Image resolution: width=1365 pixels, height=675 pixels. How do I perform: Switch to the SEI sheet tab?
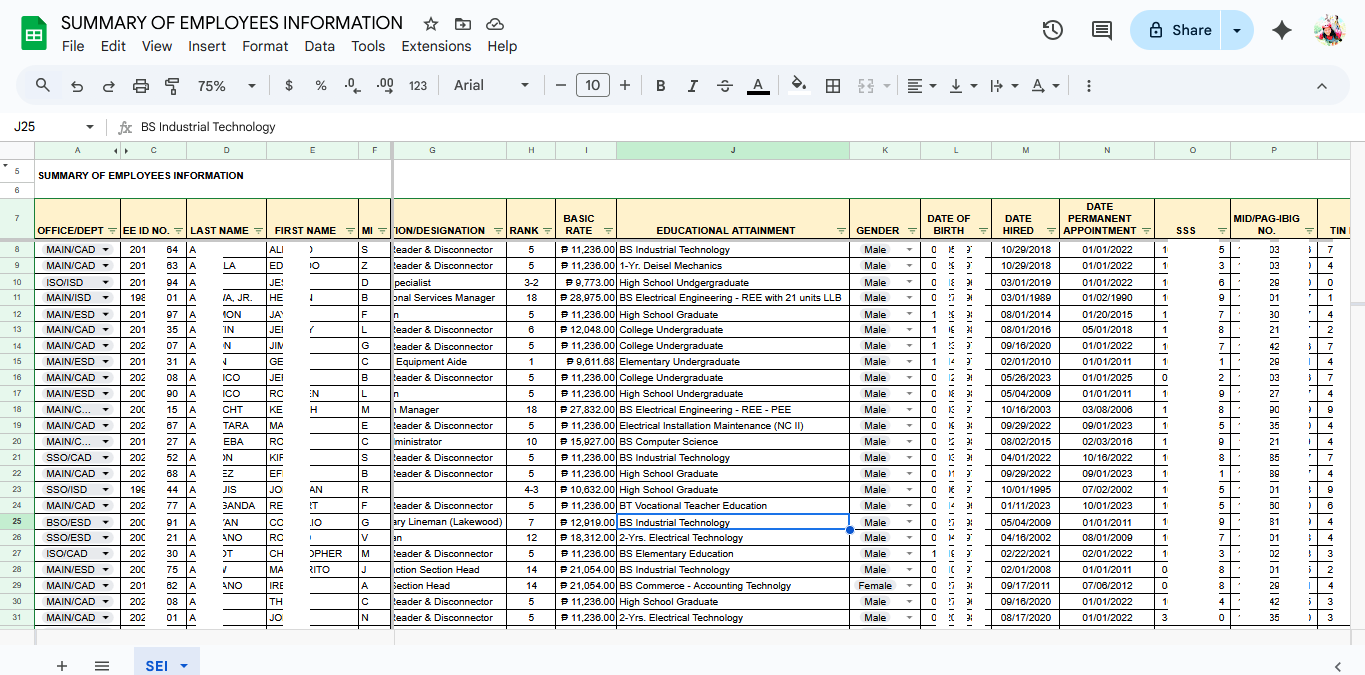pyautogui.click(x=157, y=666)
